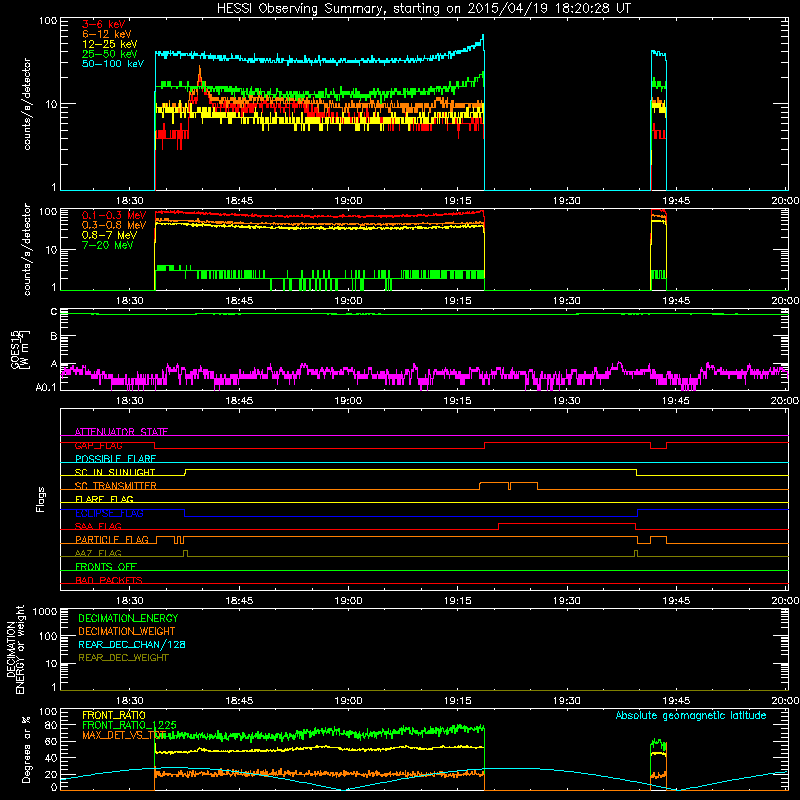Select the BAD_PACKETS flag label
800x800 pixels.
[x=109, y=580]
